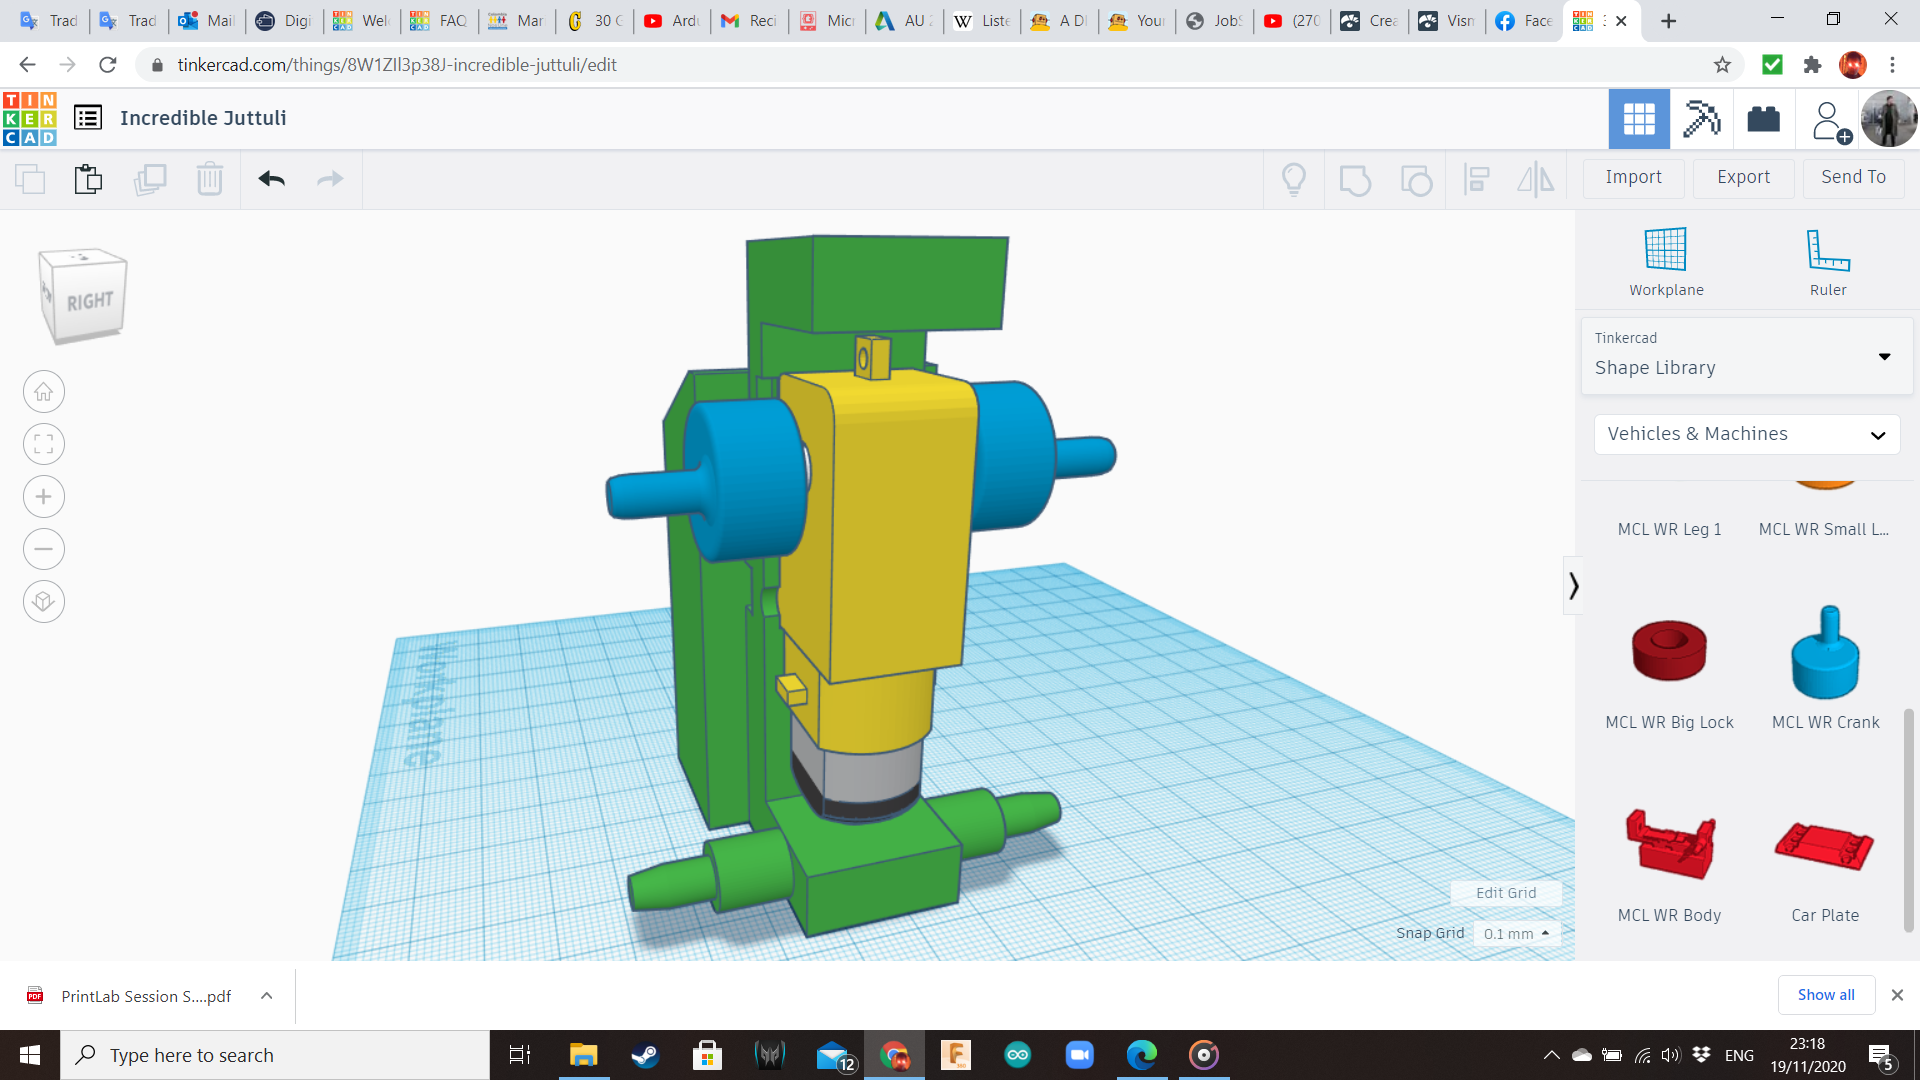Open the Vehicles & Machines category dropdown

(1746, 434)
